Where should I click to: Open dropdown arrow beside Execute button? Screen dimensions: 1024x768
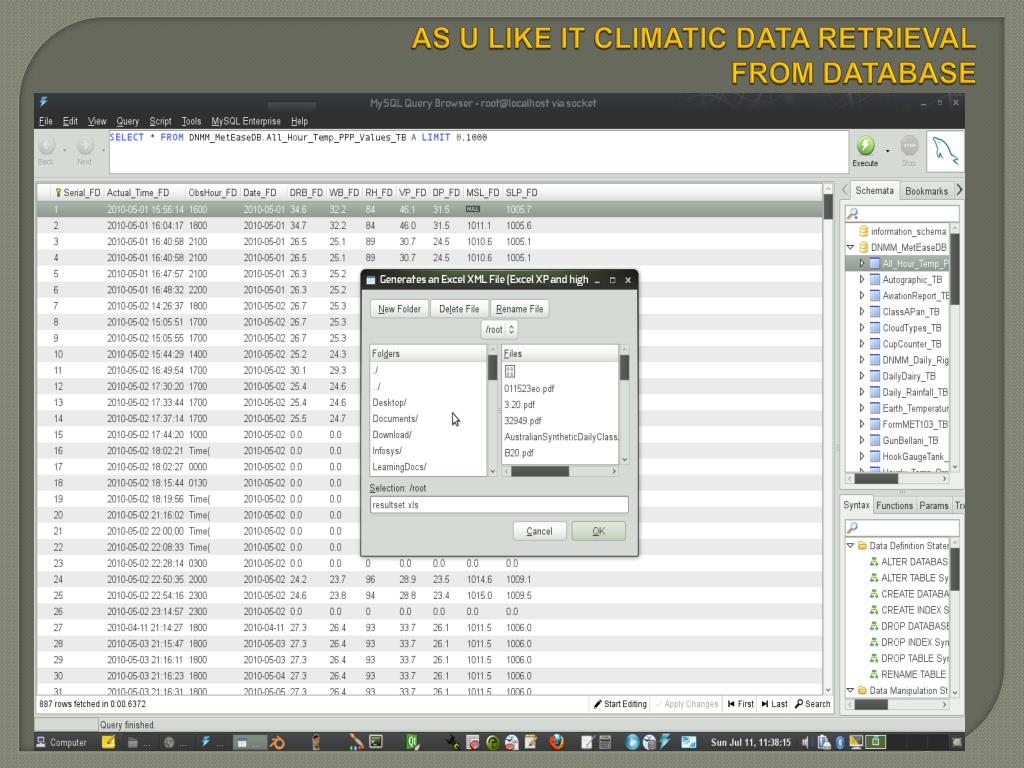tap(888, 150)
